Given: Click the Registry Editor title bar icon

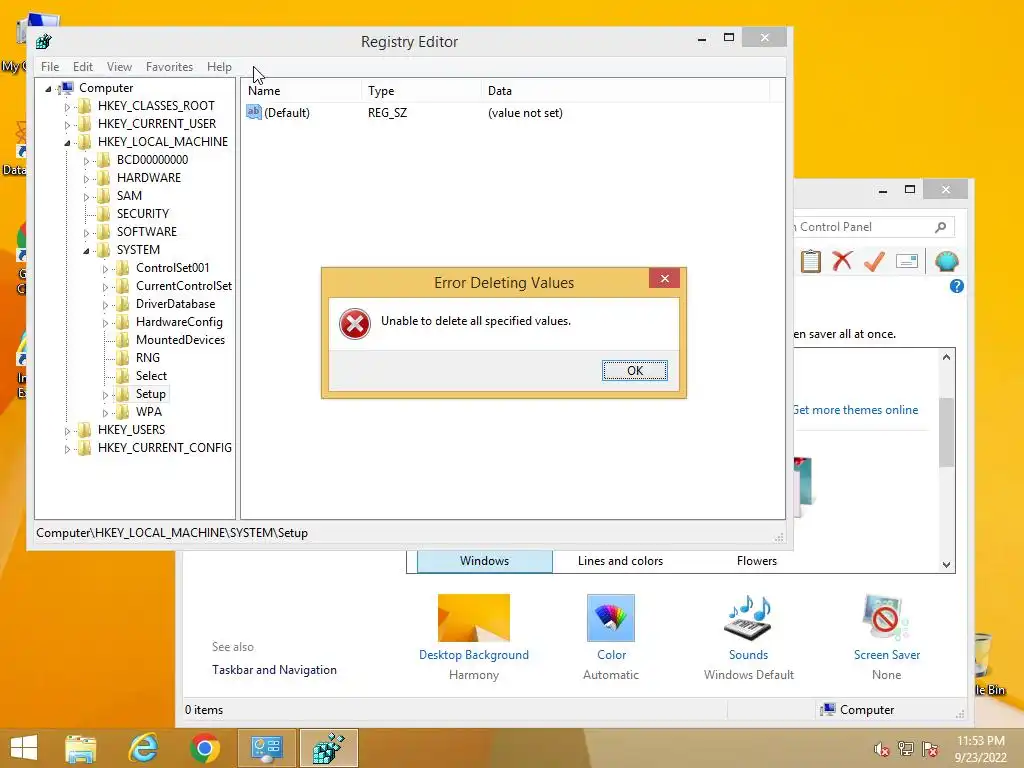Looking at the screenshot, I should (x=44, y=41).
